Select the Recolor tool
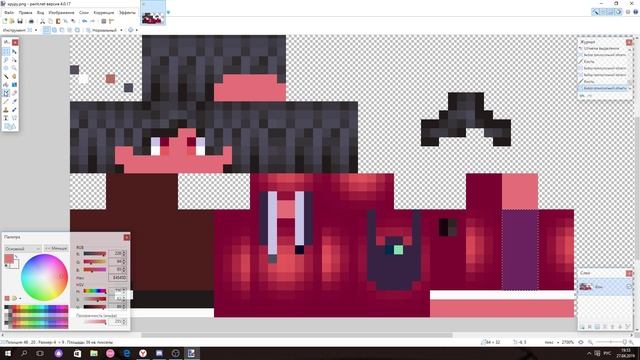The height and width of the screenshot is (360, 640). click(x=14, y=109)
